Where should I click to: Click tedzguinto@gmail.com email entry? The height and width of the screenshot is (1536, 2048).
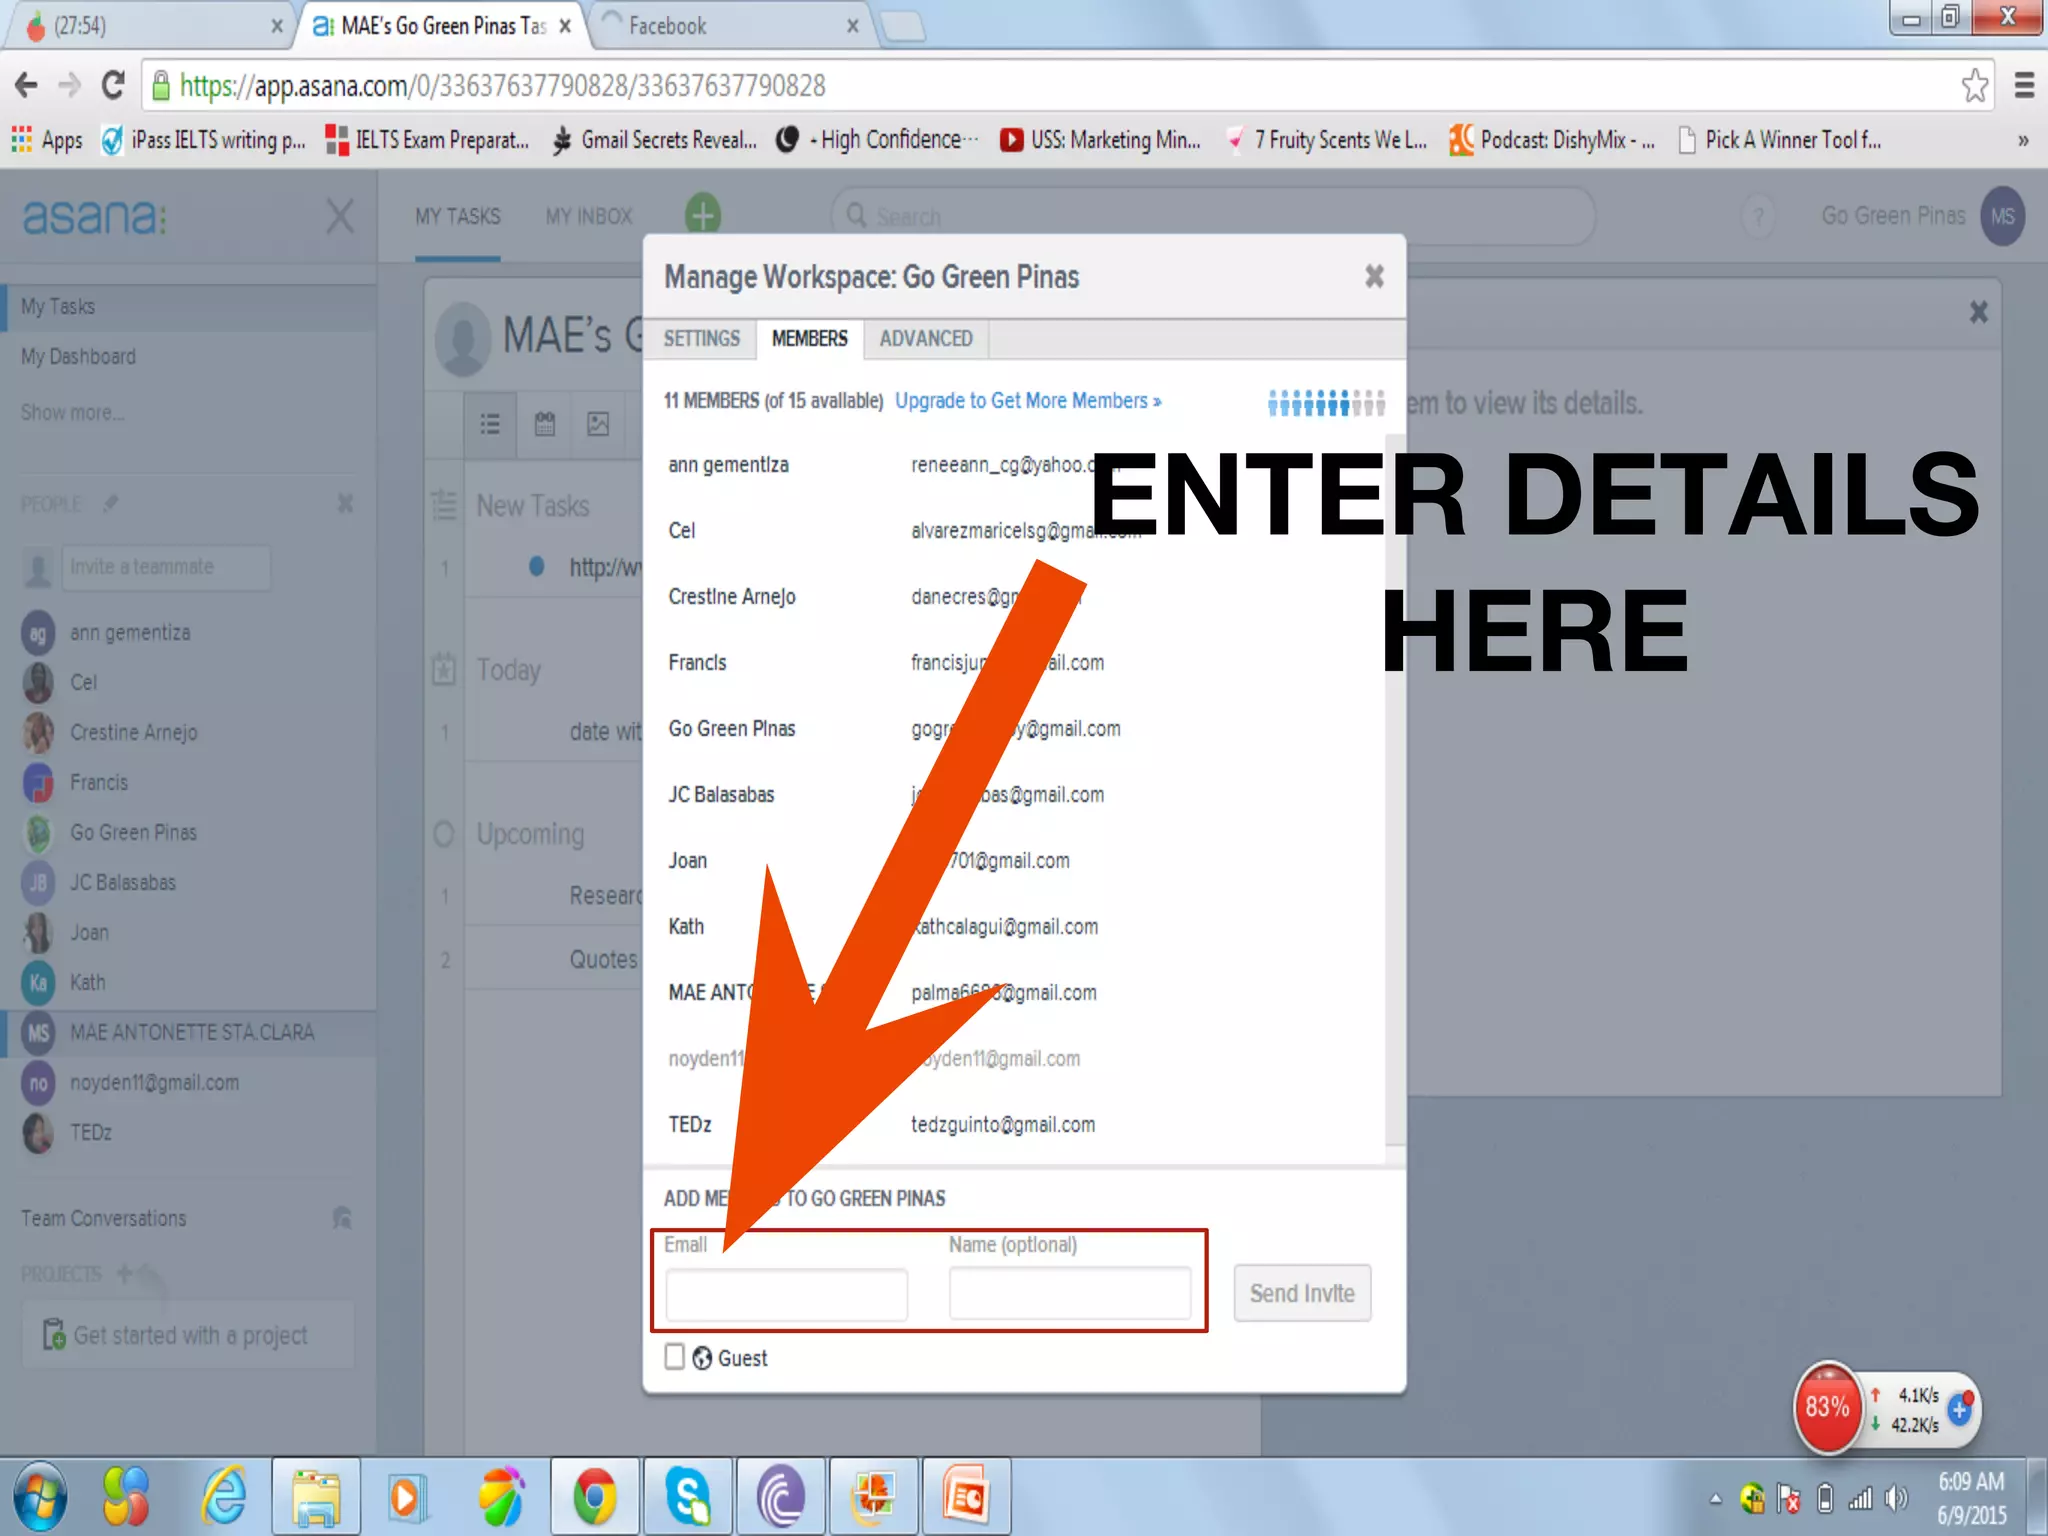point(1003,1125)
